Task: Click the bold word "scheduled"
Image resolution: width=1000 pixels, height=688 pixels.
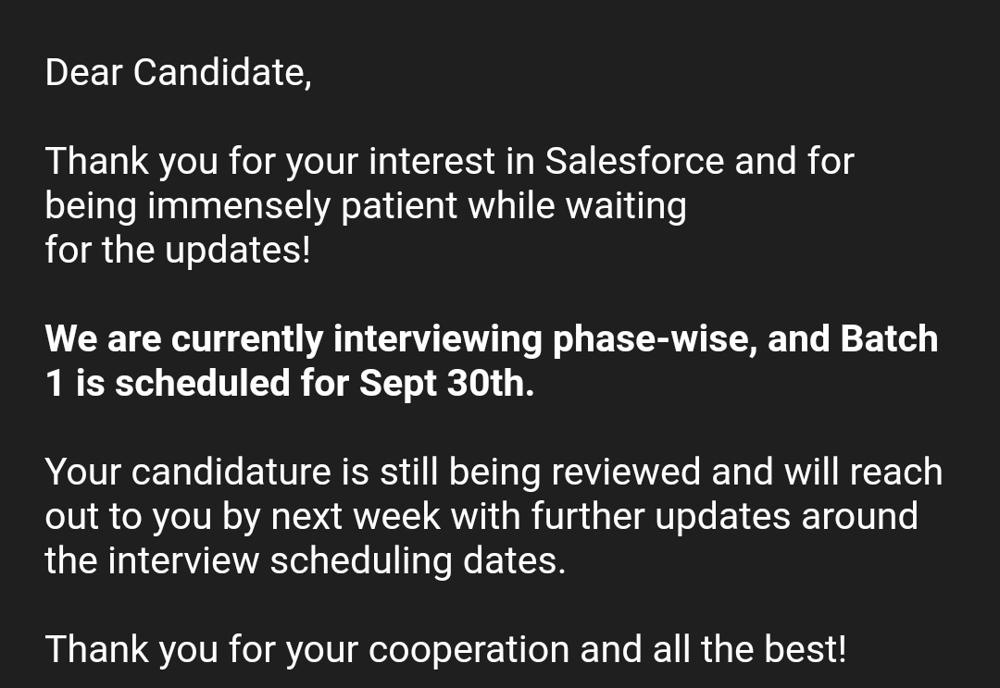Action: point(203,383)
